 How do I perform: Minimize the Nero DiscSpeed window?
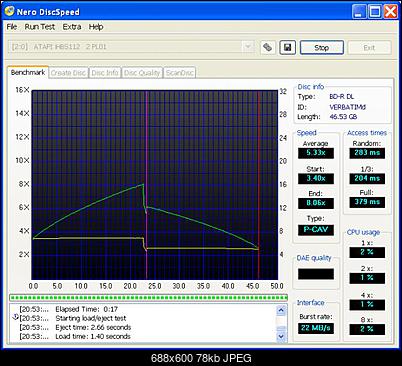click(x=359, y=12)
